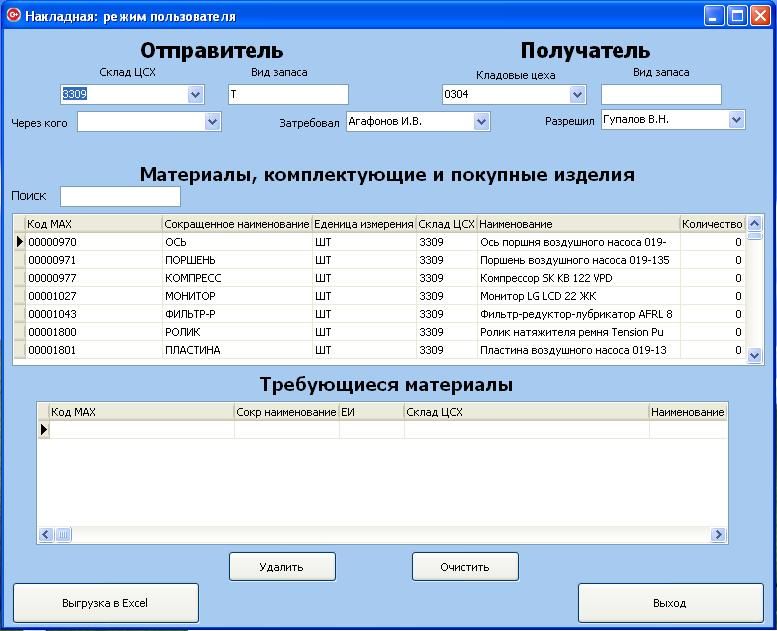Click Фильтр-редуктор-лубрикатор AFRL 8 cell

579,314
